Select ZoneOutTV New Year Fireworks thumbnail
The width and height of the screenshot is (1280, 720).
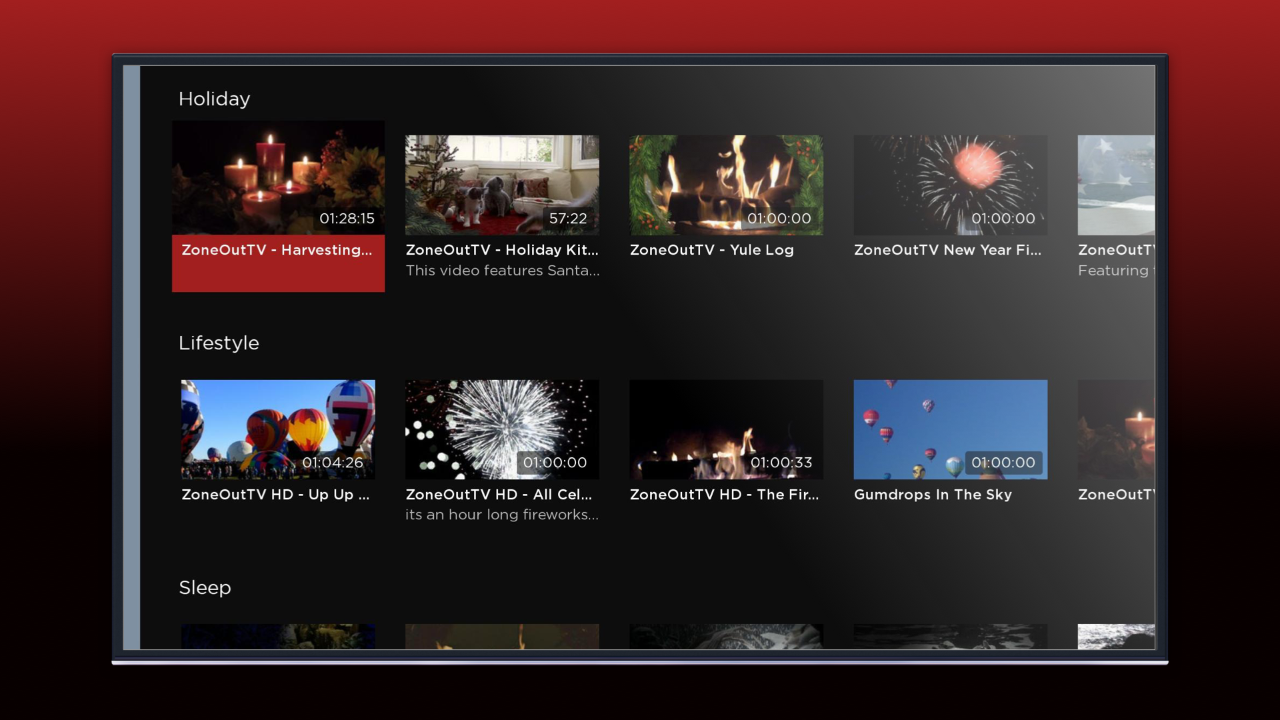(950, 185)
